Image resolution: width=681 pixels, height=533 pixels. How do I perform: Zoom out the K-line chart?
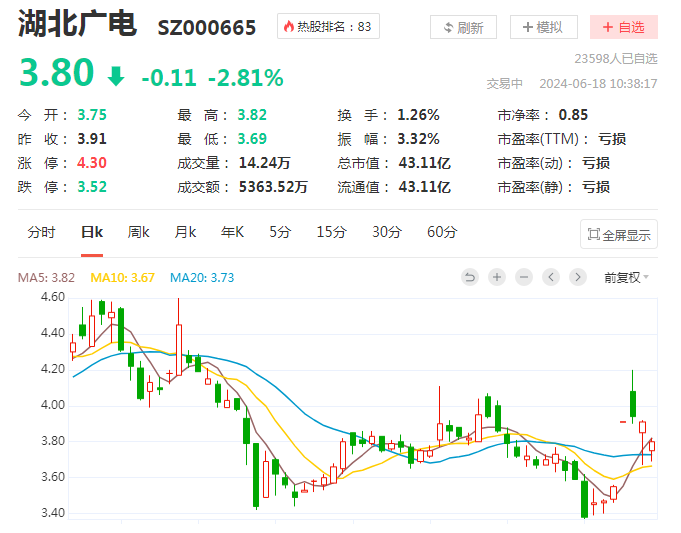coord(523,277)
